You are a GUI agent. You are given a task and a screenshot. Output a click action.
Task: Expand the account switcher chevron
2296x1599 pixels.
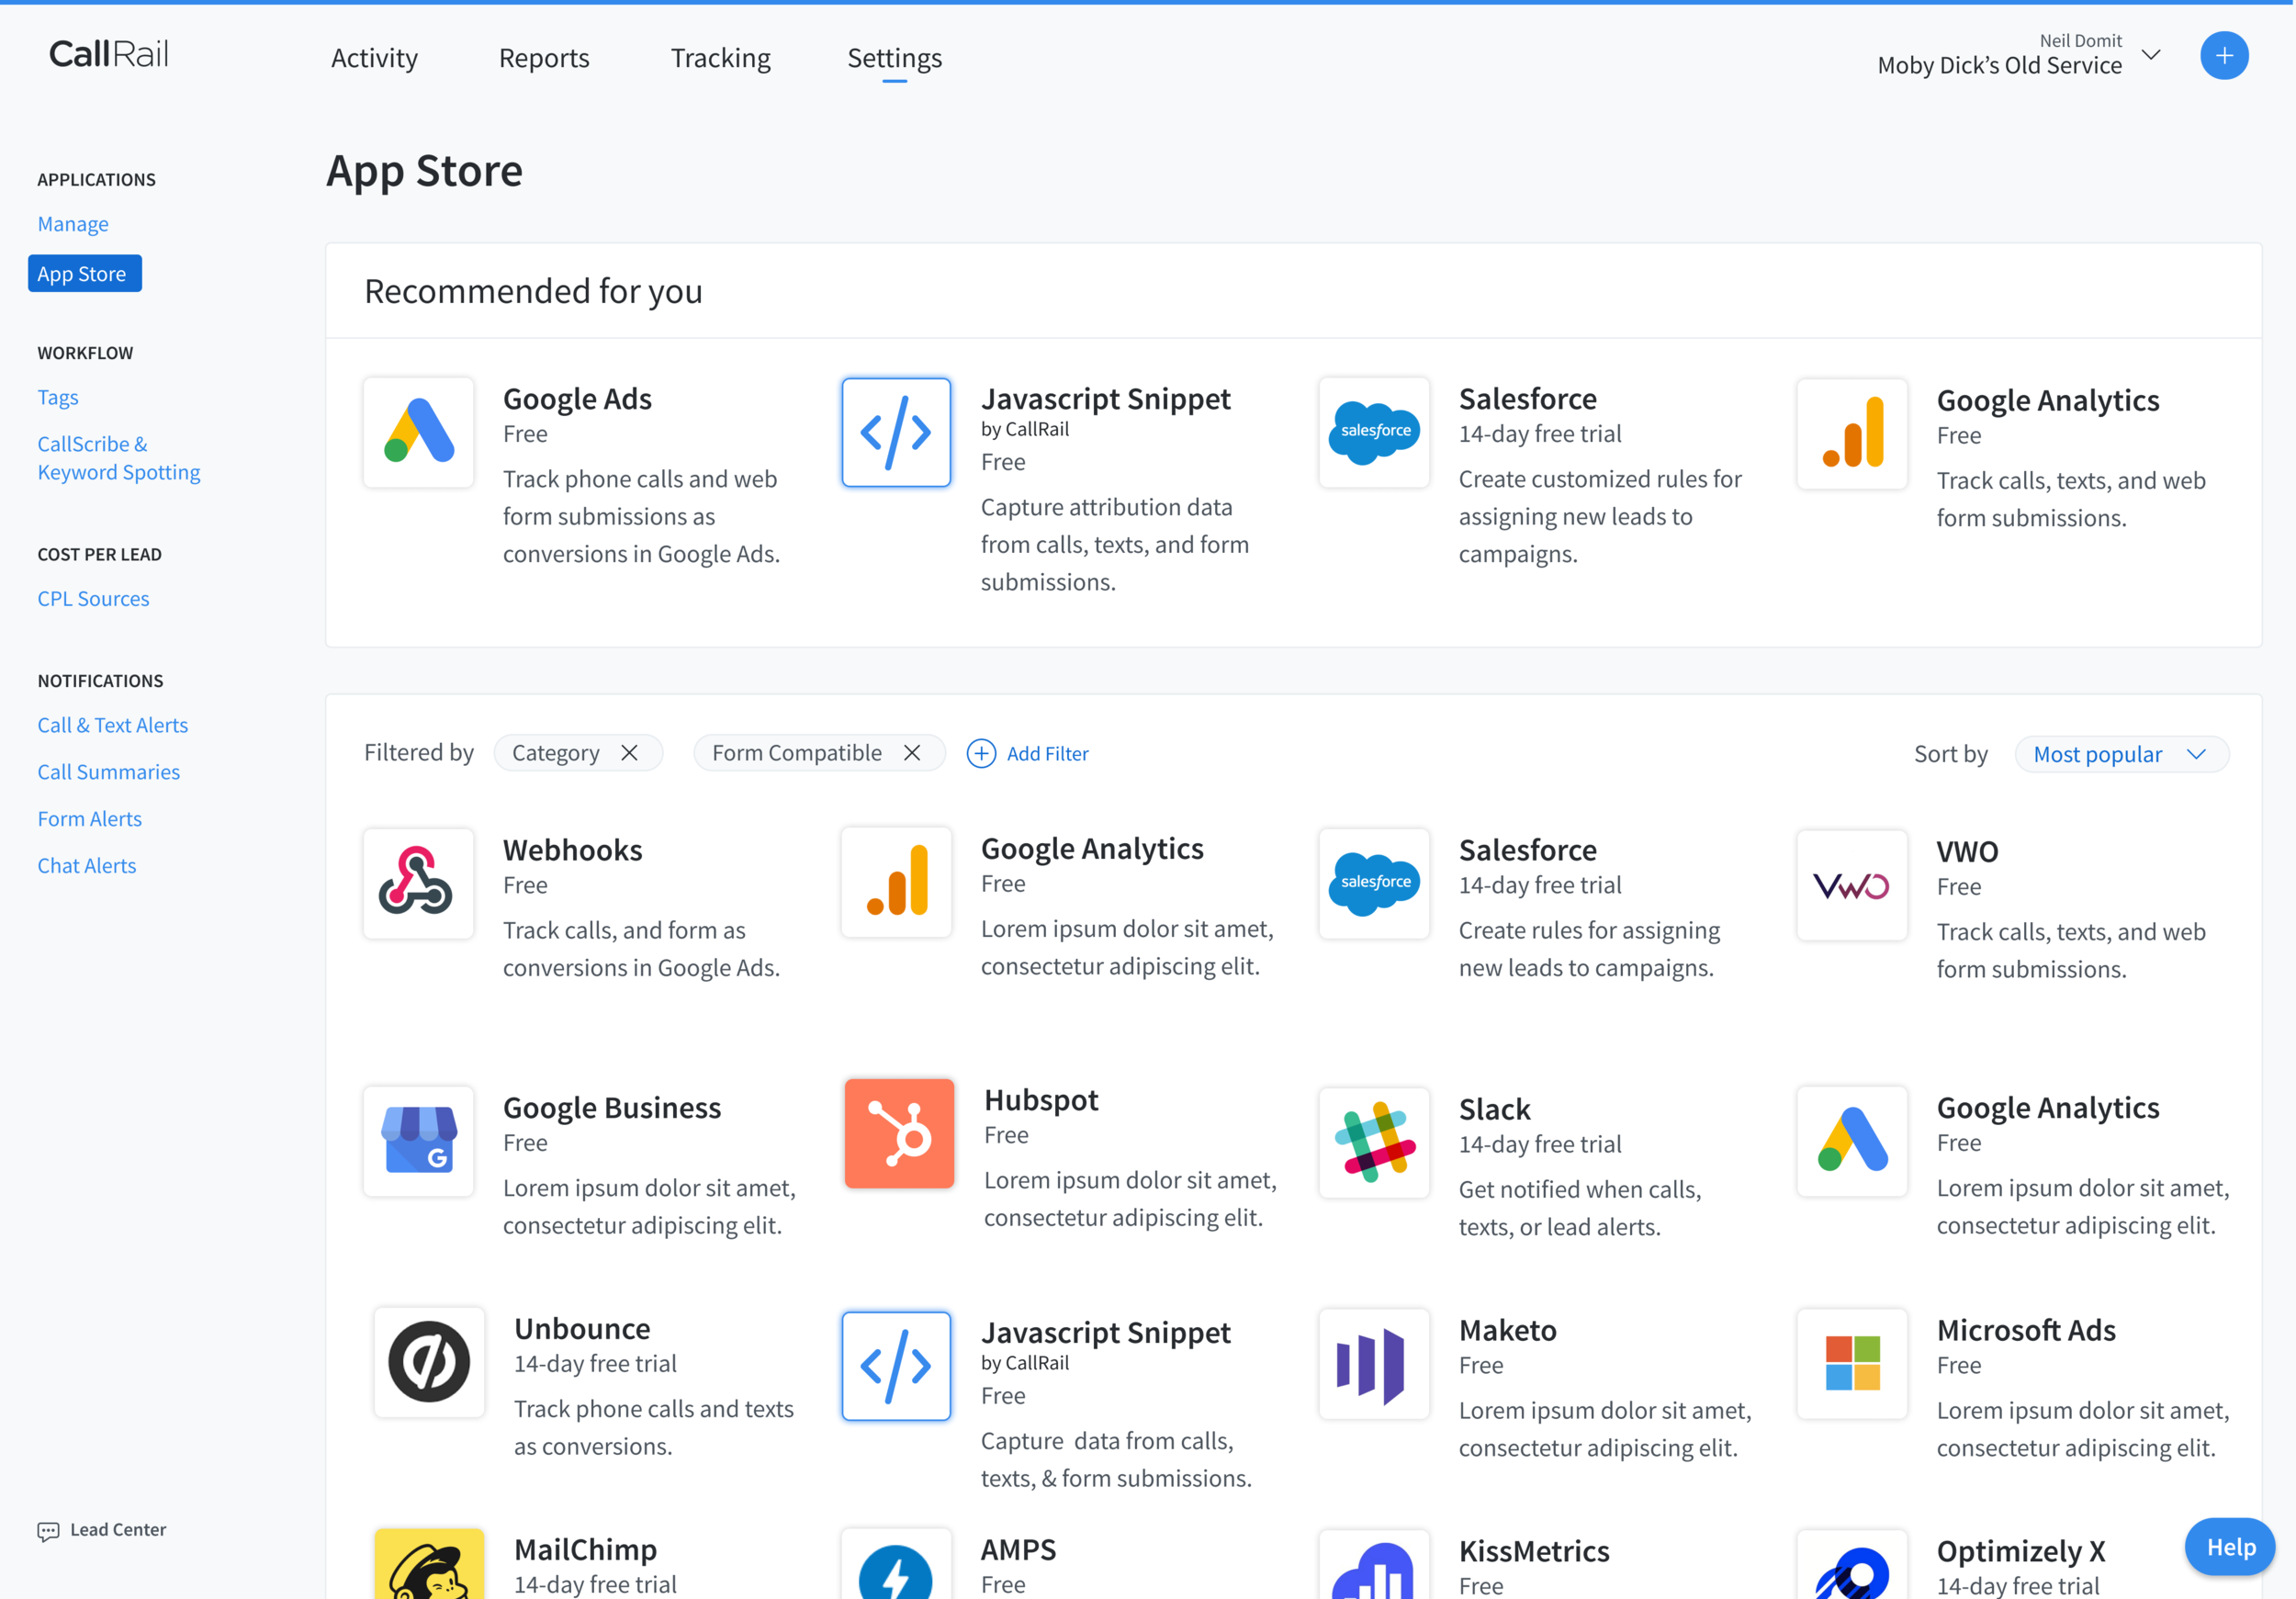[2152, 55]
